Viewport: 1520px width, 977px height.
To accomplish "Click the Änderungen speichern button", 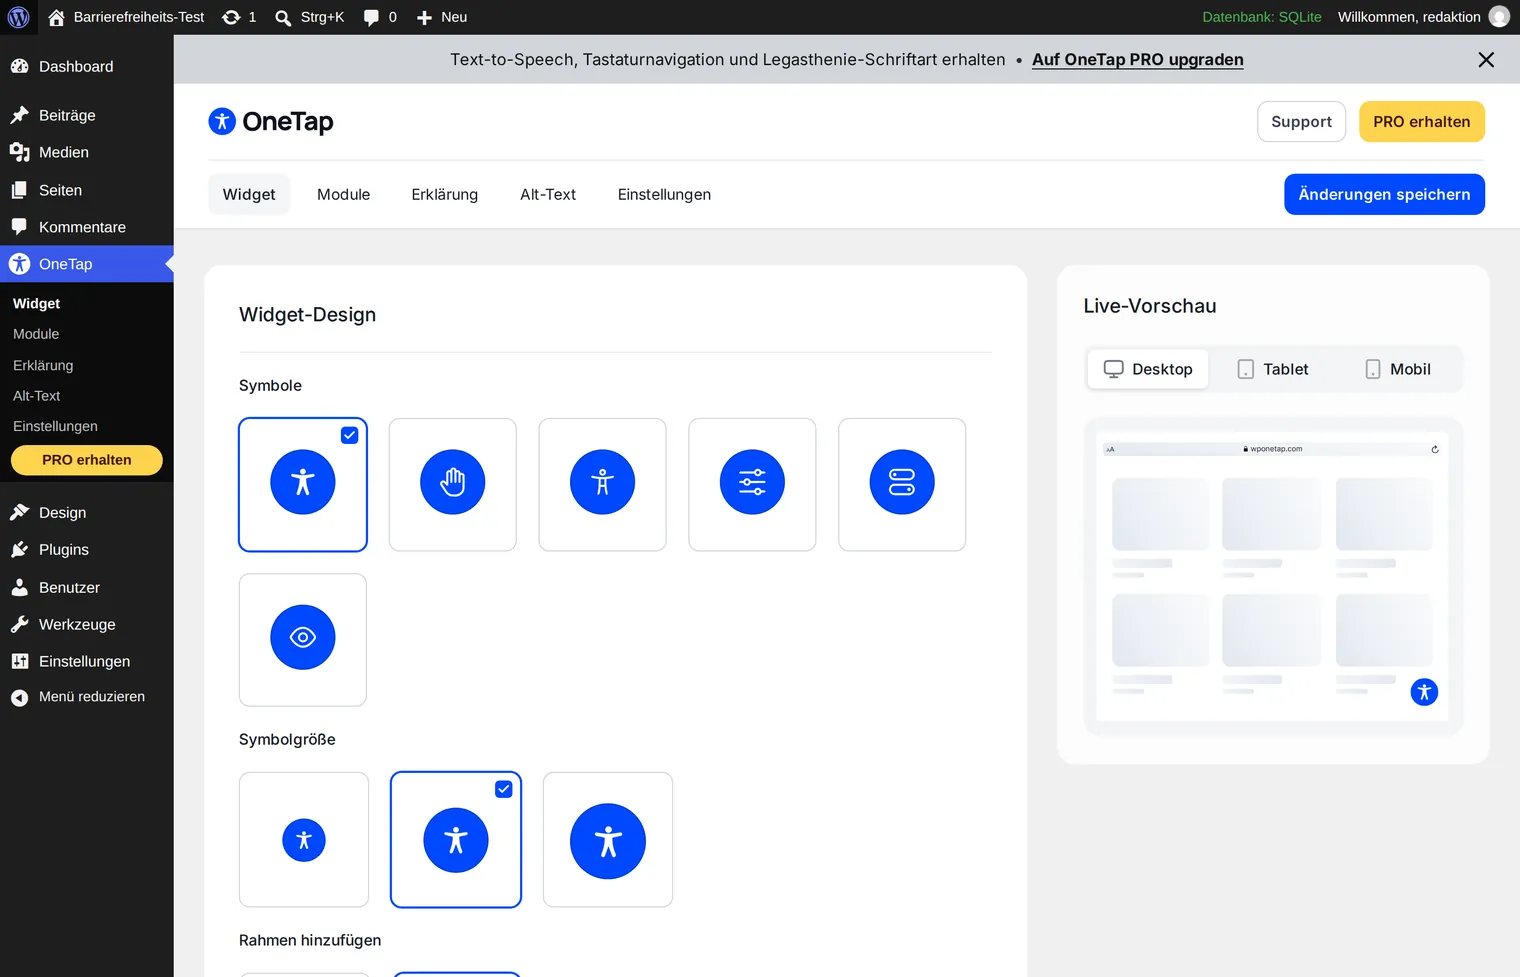I will (x=1384, y=194).
